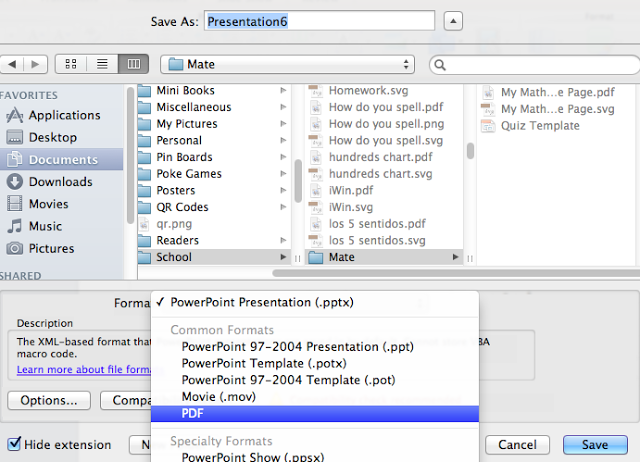Screen dimensions: 640x462
Task: Select column view mode
Action: (133, 64)
